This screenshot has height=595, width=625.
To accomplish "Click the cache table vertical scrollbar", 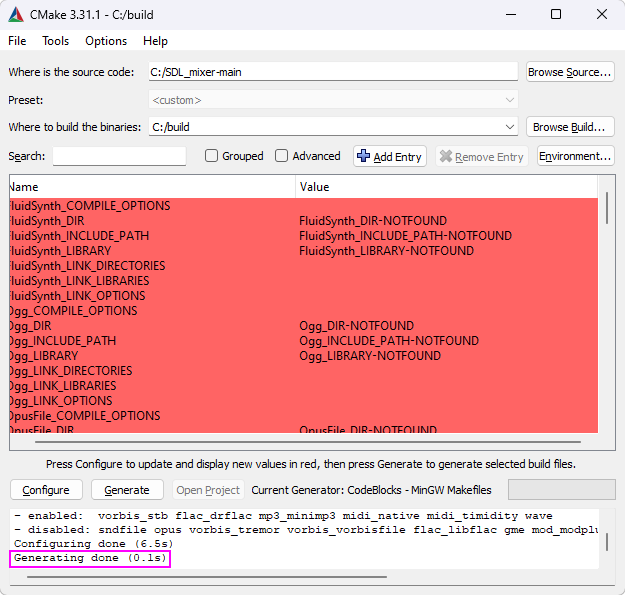I will click(x=607, y=208).
